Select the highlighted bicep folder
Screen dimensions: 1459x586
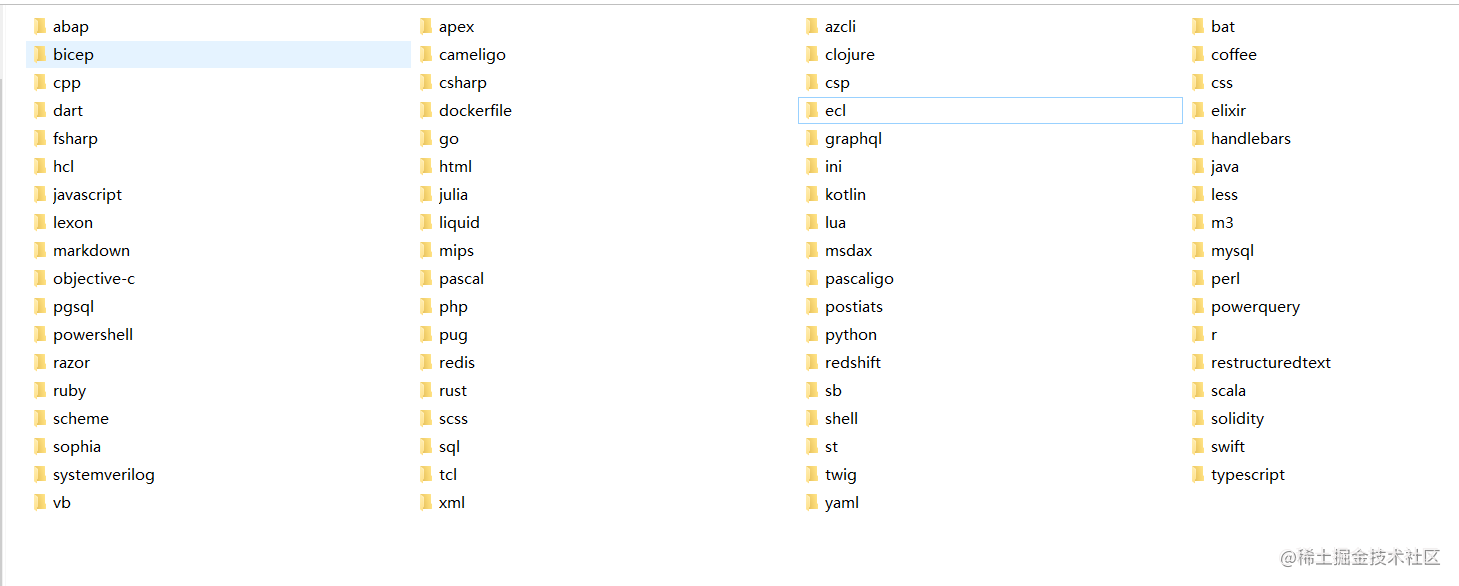(73, 55)
